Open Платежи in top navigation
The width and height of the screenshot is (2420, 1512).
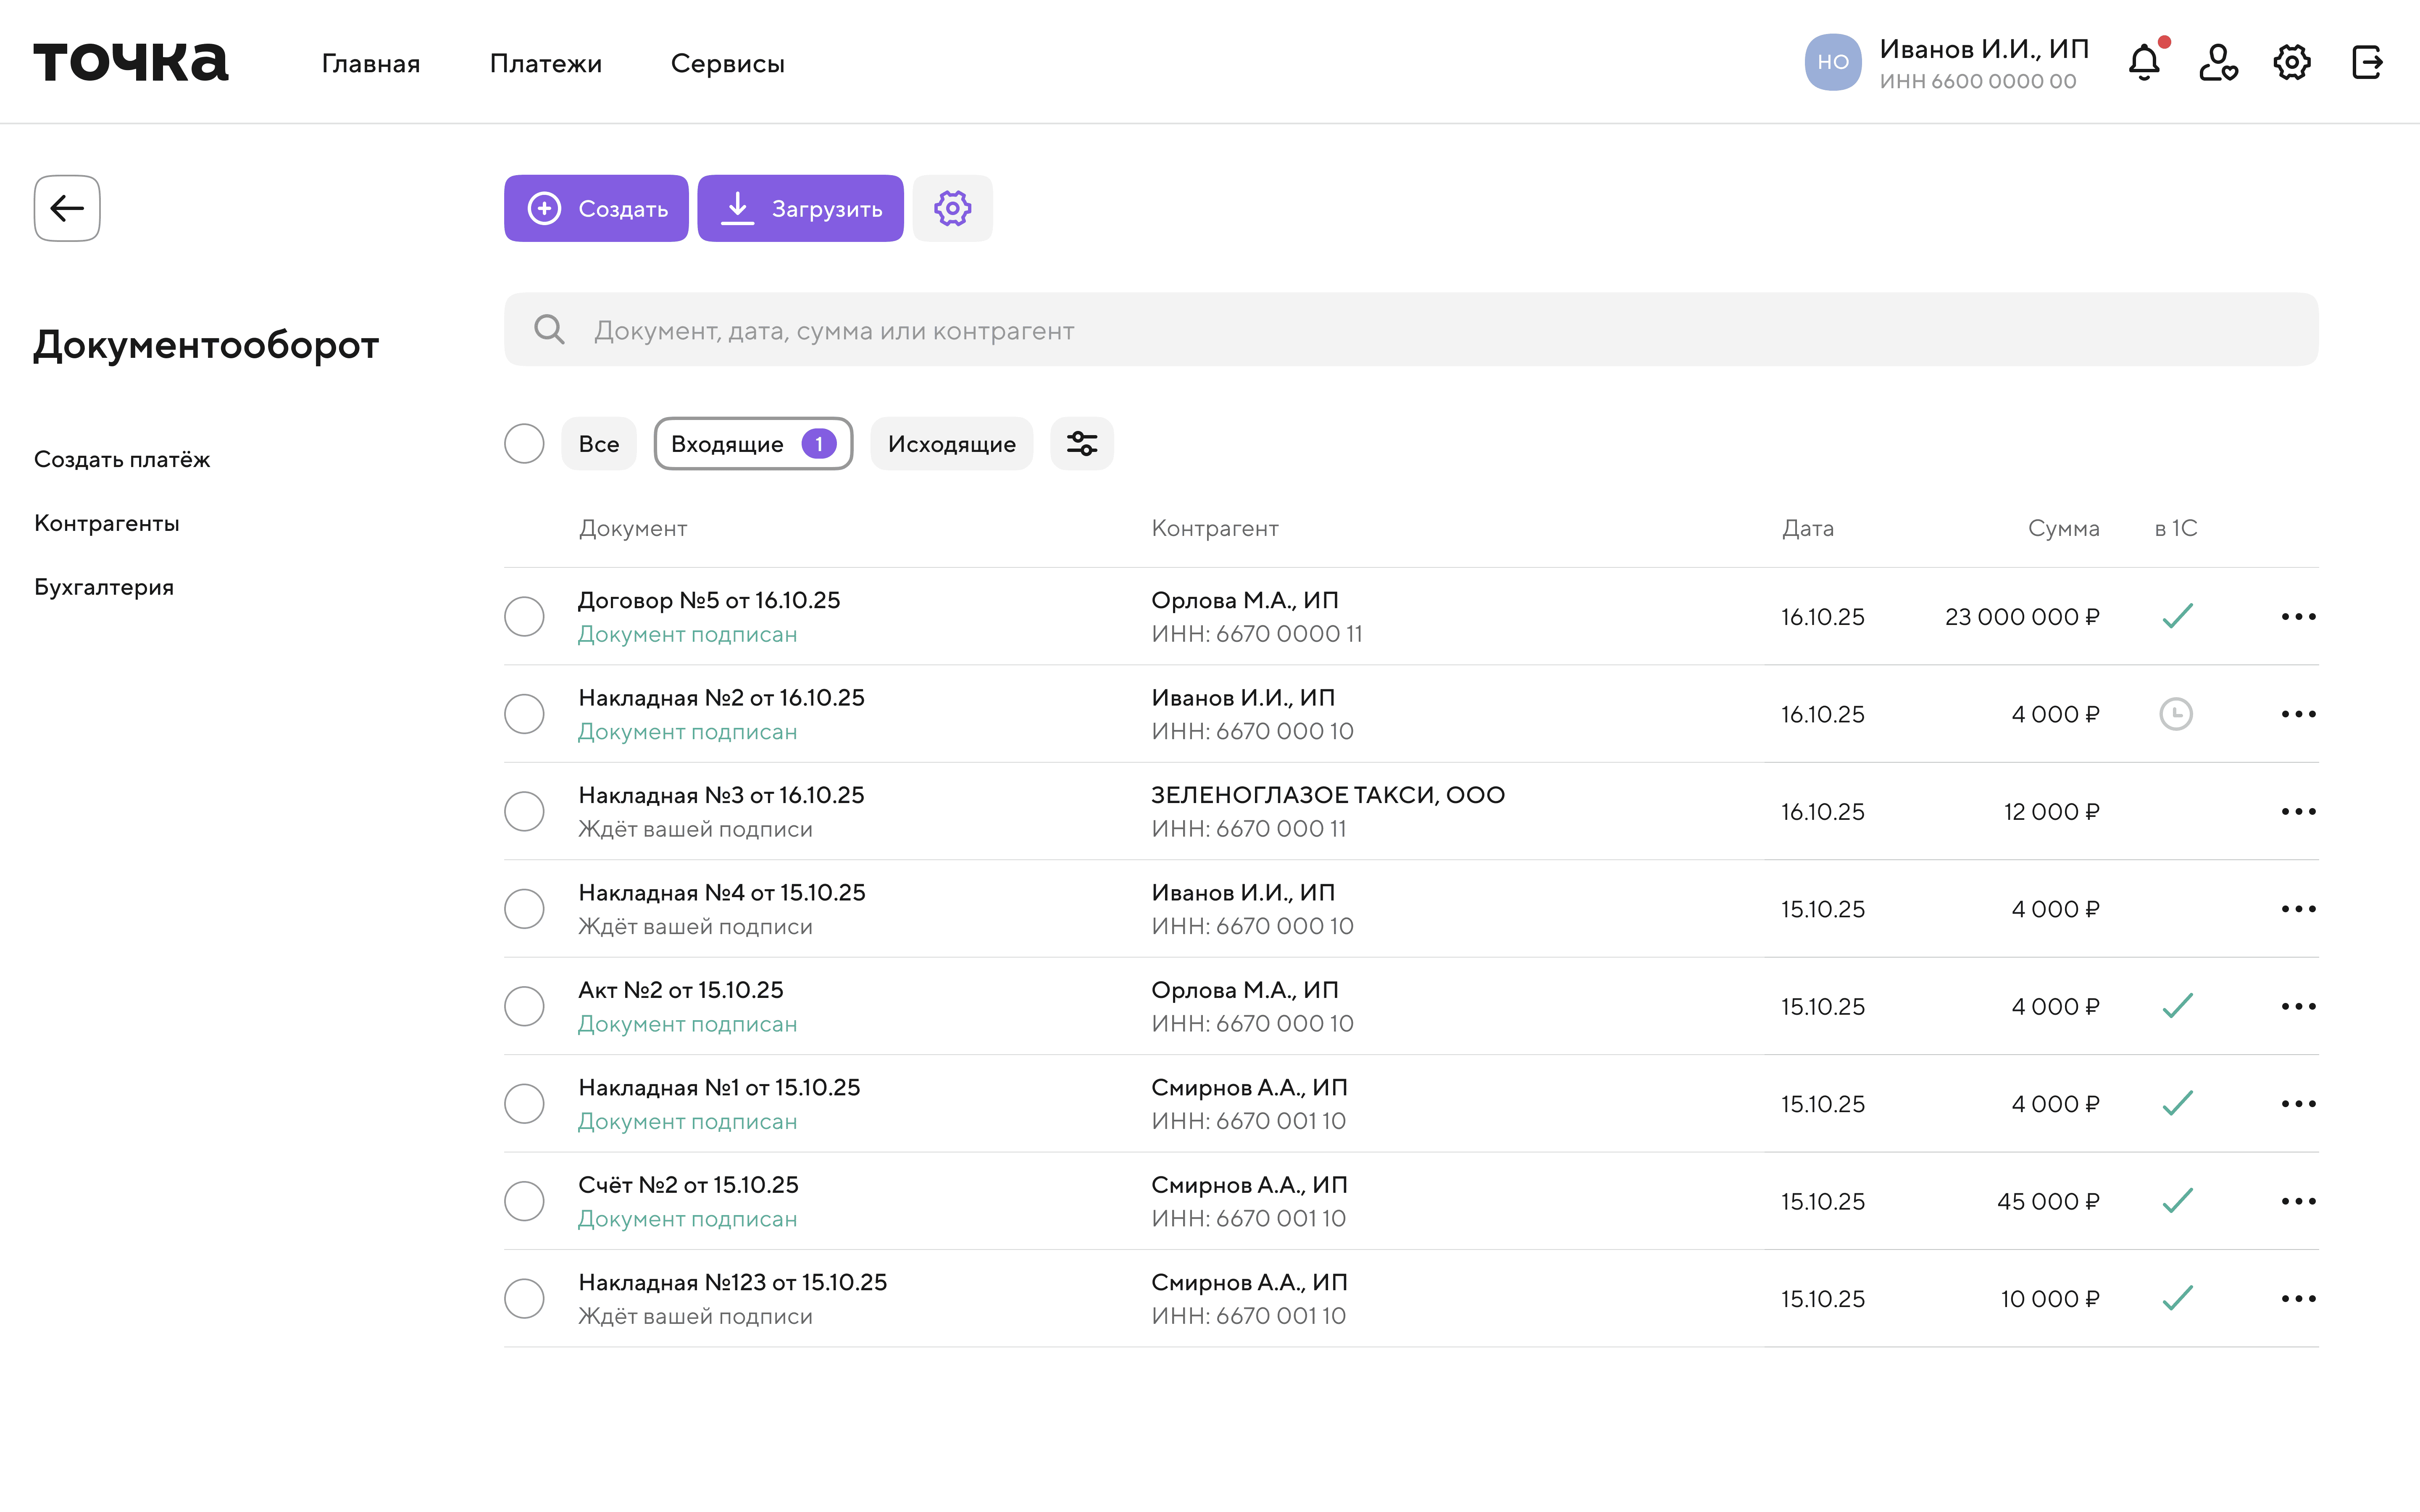545,63
